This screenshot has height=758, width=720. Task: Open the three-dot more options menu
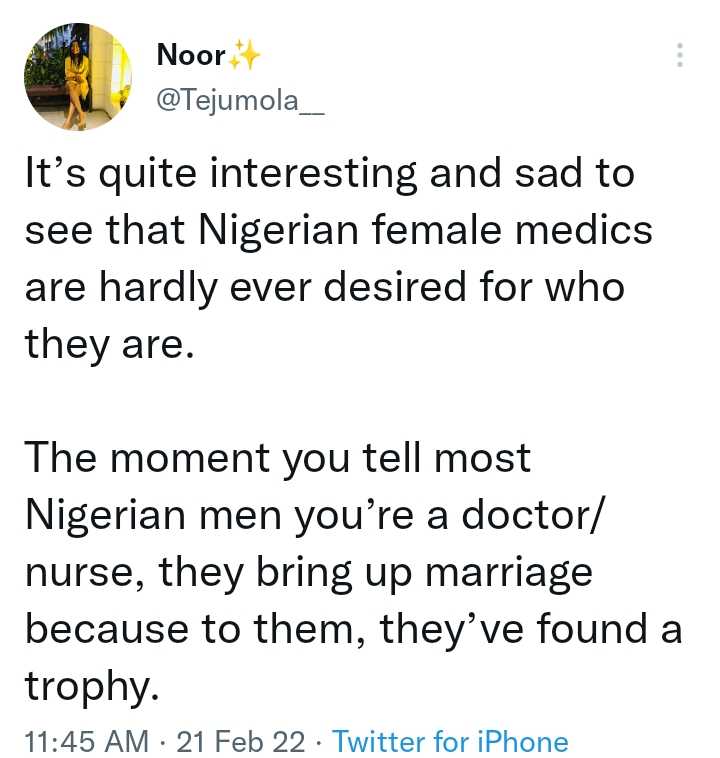pyautogui.click(x=681, y=55)
